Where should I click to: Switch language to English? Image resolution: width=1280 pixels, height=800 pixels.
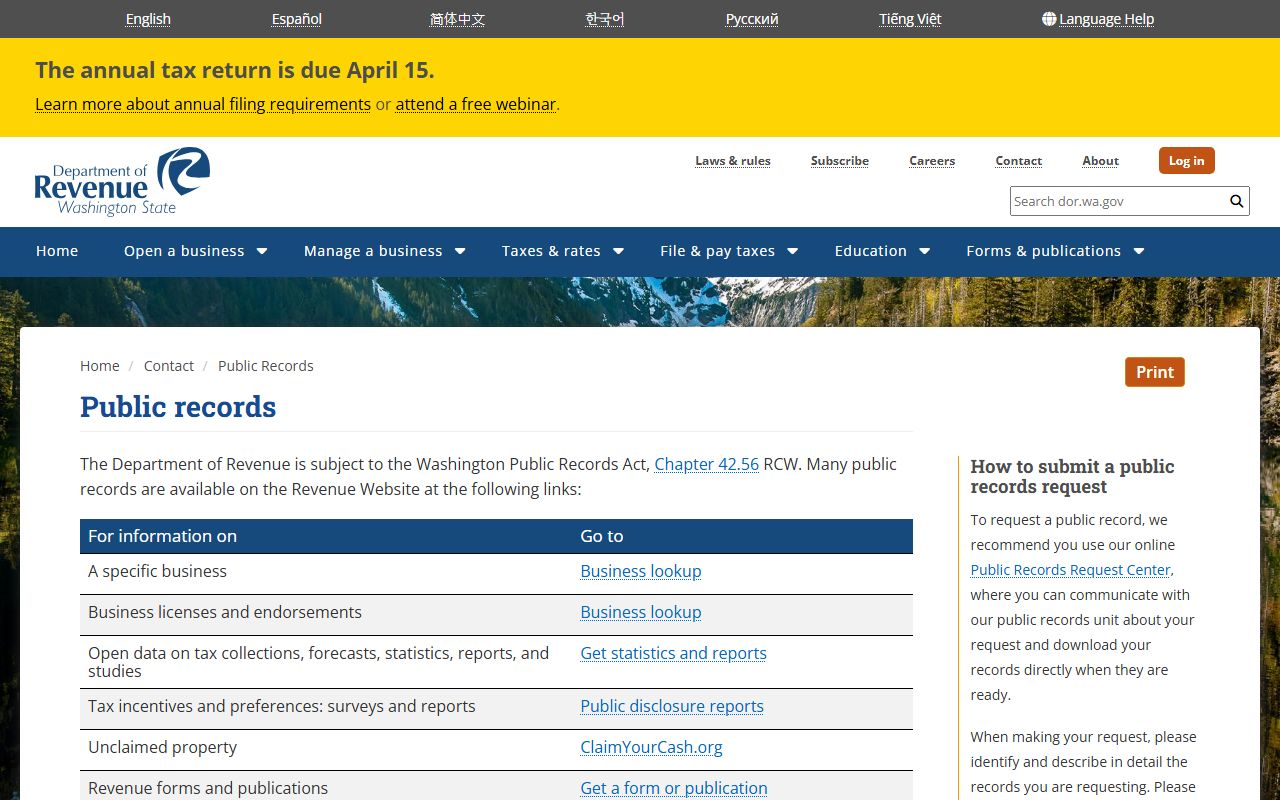pos(148,19)
